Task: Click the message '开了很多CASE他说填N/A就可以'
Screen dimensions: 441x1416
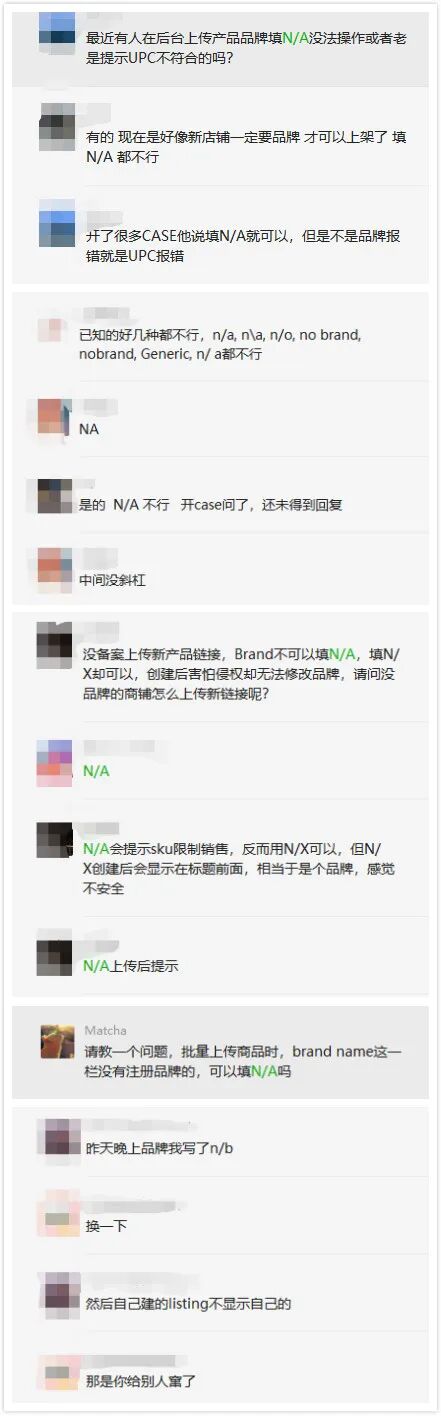Action: 243,246
